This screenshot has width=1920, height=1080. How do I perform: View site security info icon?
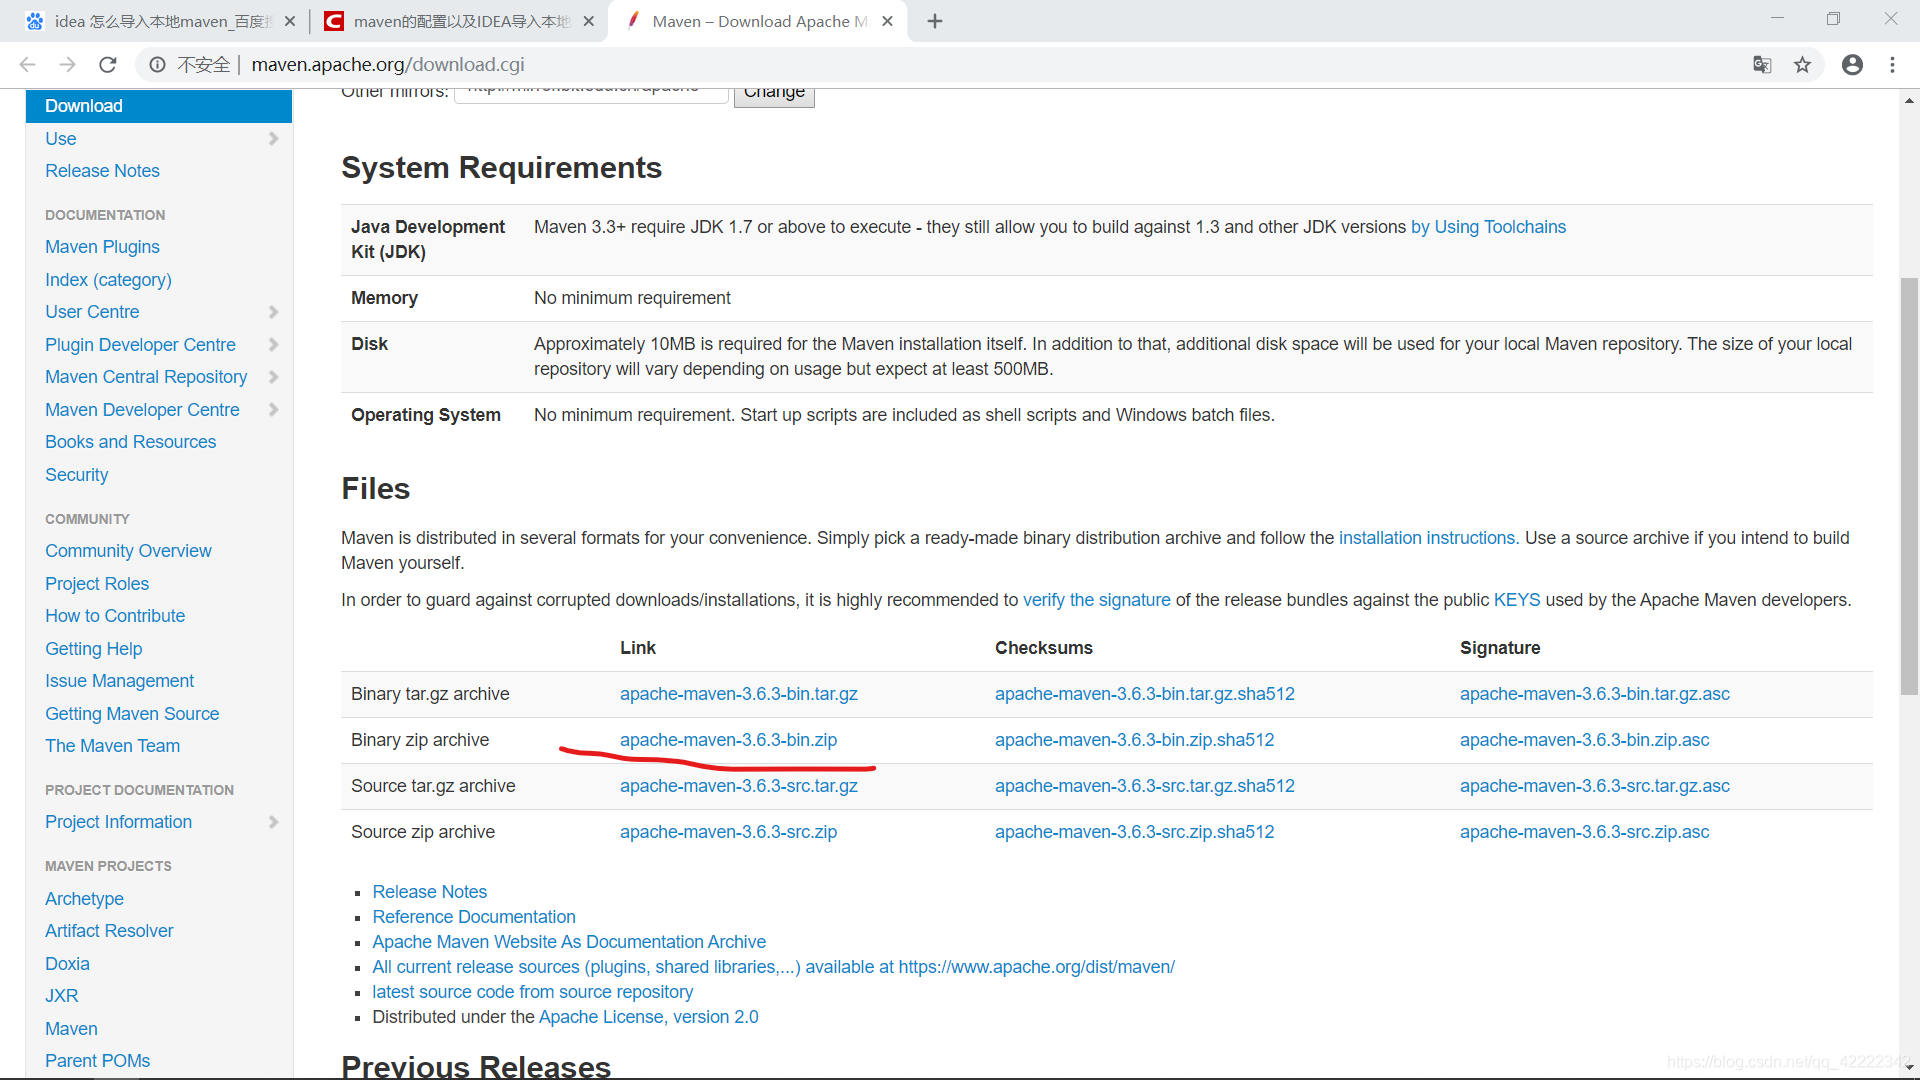(158, 65)
